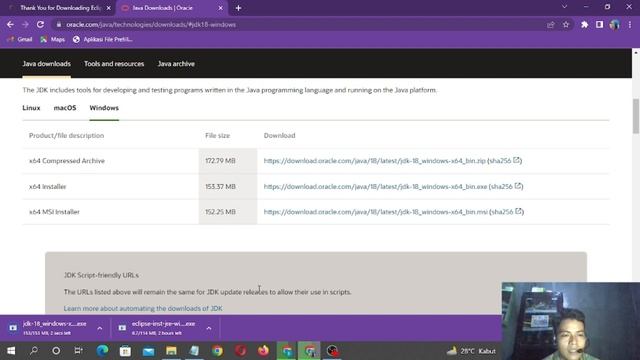
Task: Select the Windows tab
Action: coord(104,108)
